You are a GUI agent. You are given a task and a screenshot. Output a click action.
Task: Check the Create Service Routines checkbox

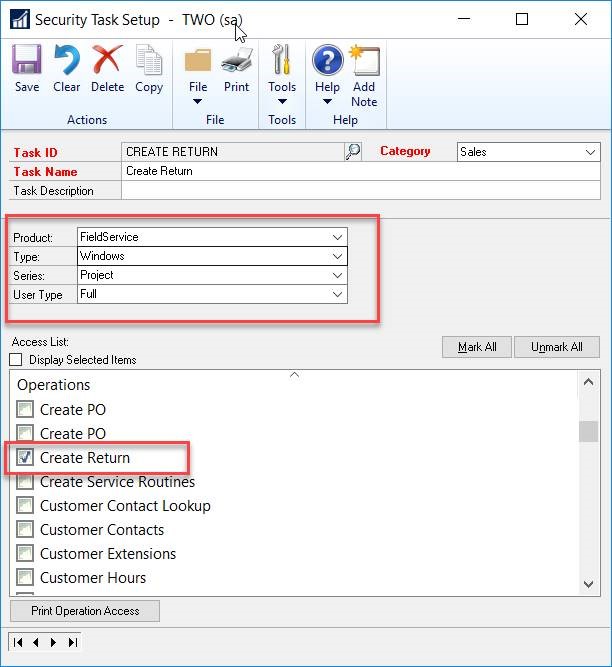tap(25, 482)
